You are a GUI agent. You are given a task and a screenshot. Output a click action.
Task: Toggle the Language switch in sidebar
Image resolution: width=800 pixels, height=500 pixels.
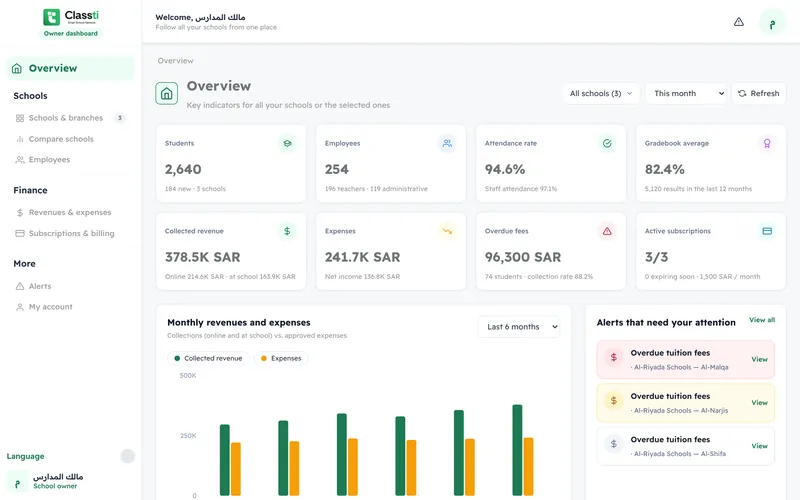point(128,456)
